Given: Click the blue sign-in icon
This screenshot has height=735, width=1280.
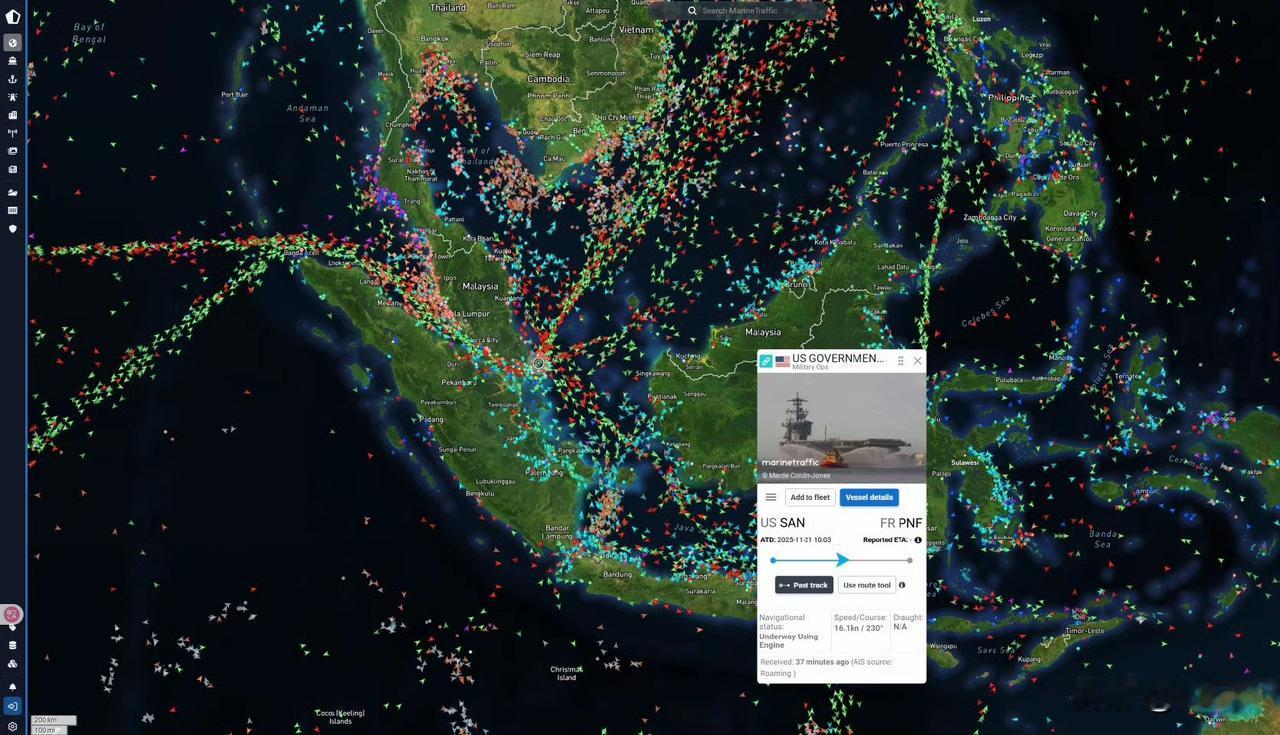Looking at the screenshot, I should [13, 706].
